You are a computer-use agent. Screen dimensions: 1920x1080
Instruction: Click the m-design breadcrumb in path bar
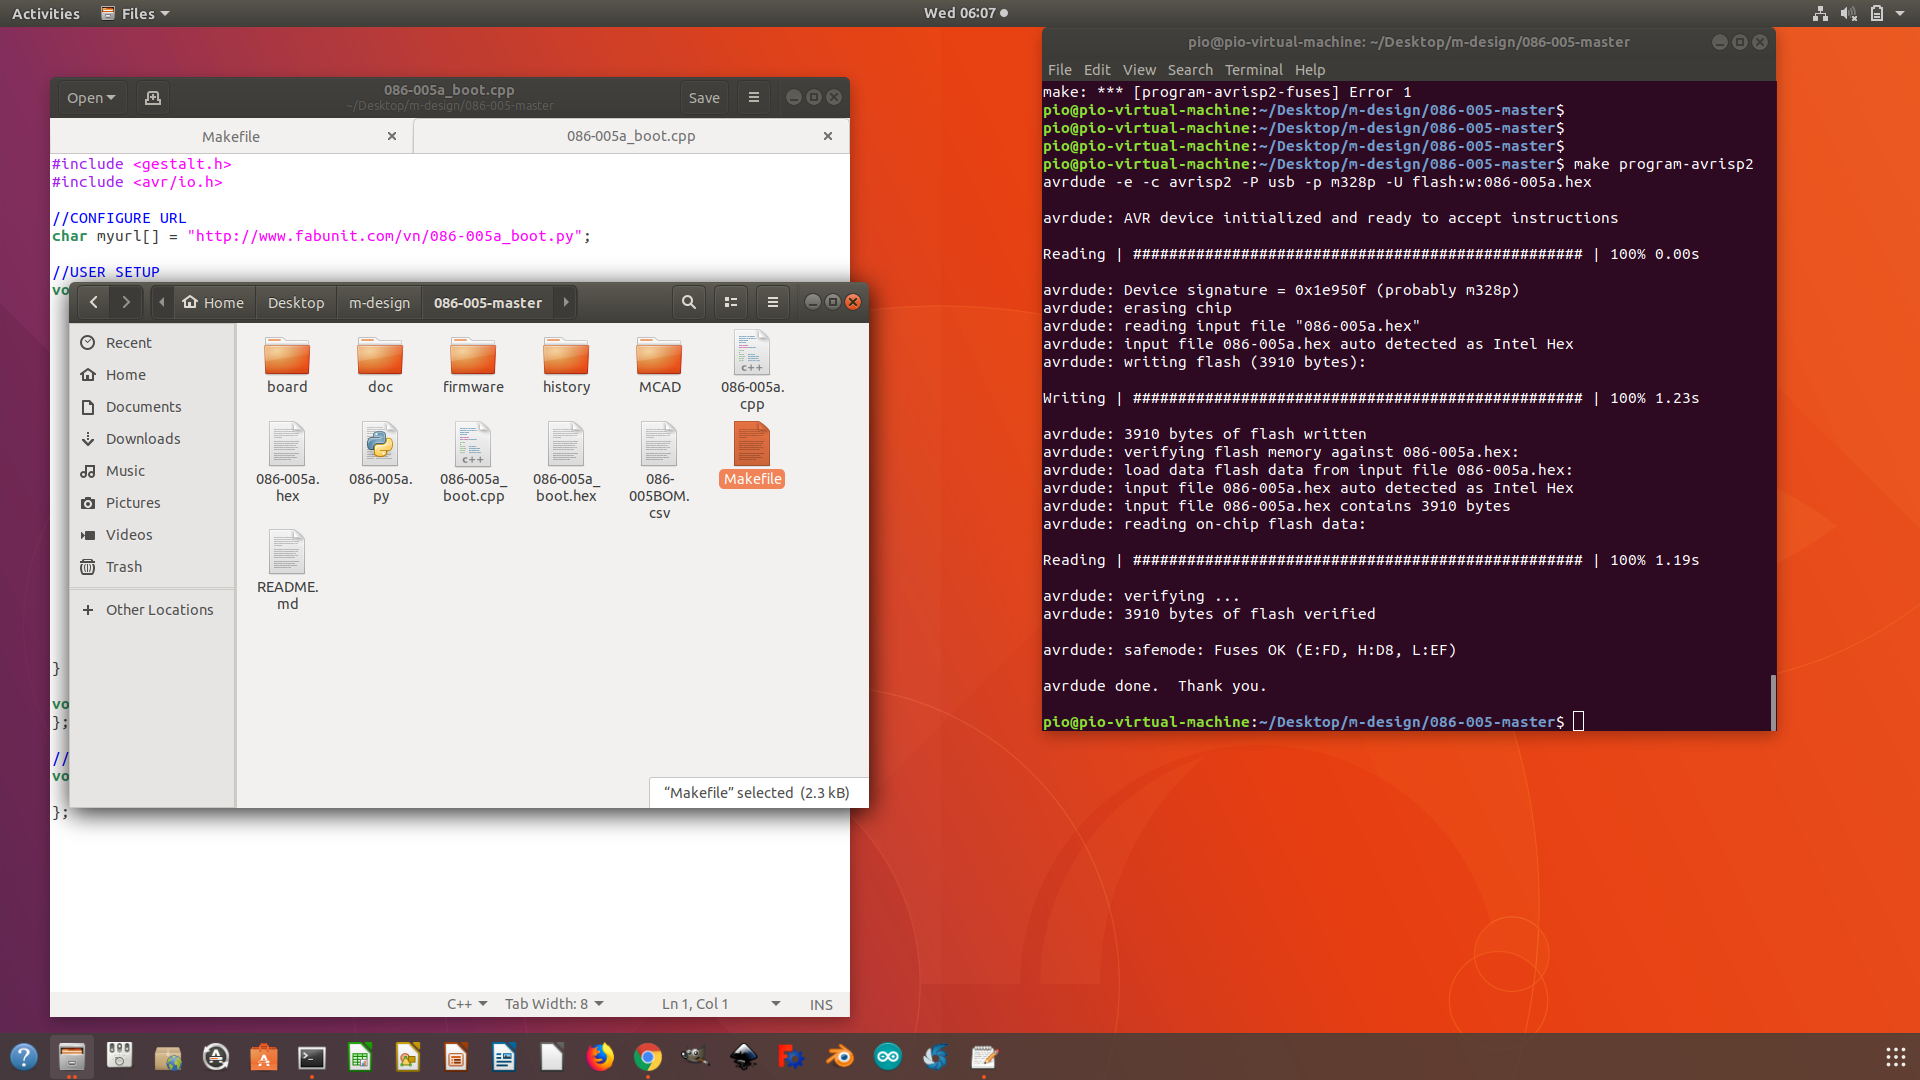[379, 302]
